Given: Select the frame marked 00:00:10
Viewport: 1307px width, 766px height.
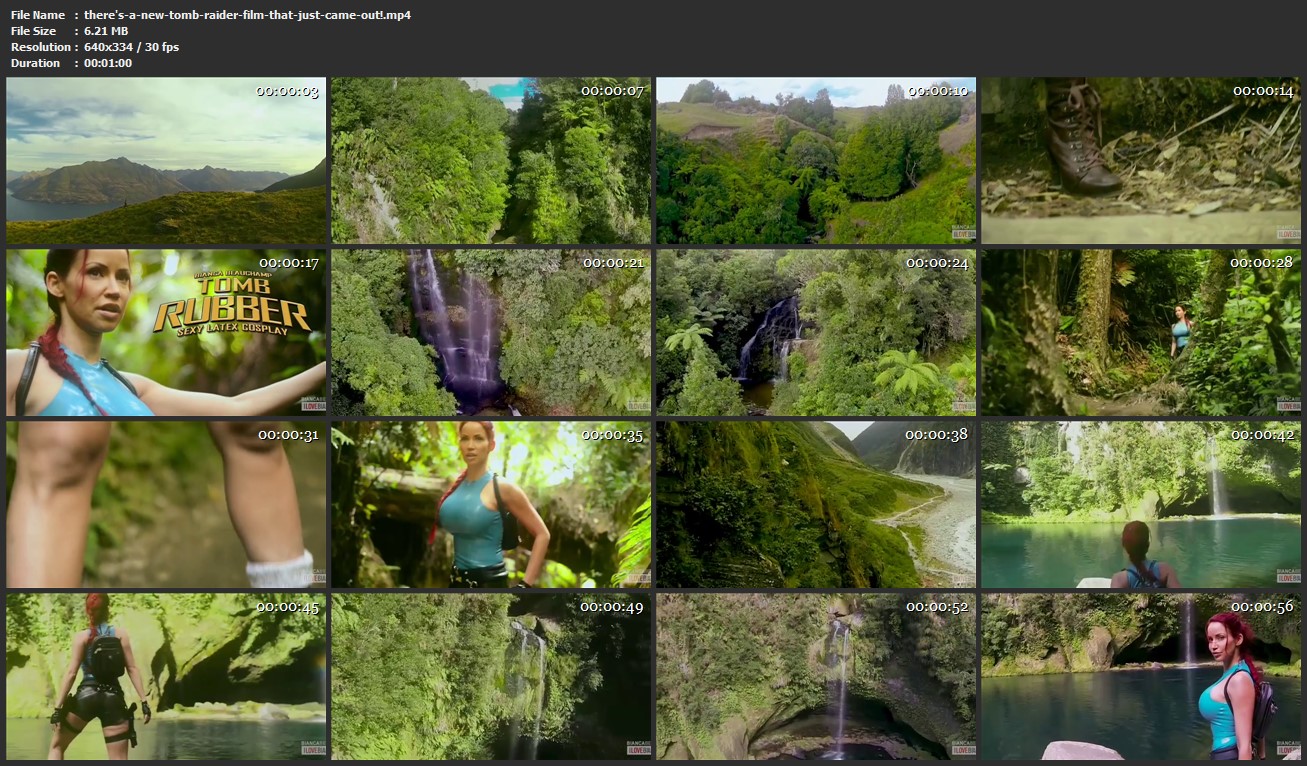Looking at the screenshot, I should click(x=816, y=161).
